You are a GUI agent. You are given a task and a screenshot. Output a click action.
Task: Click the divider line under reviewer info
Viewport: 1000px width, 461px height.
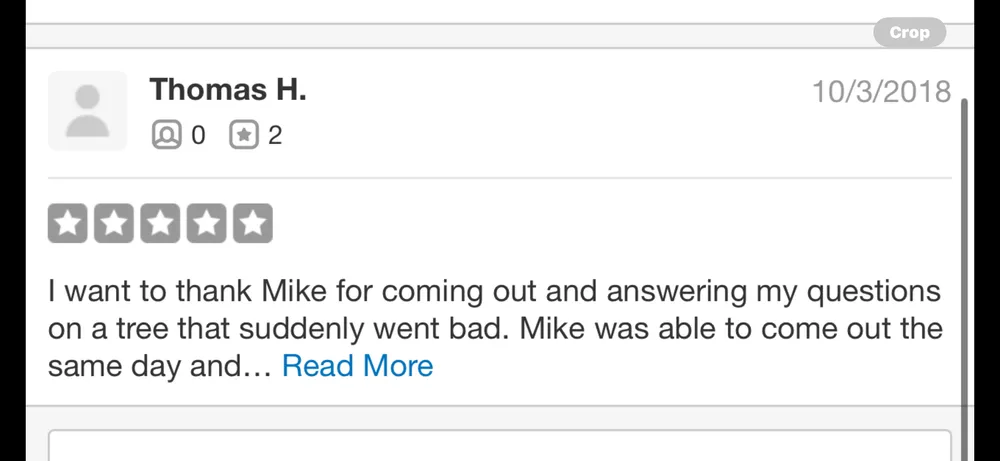(500, 178)
